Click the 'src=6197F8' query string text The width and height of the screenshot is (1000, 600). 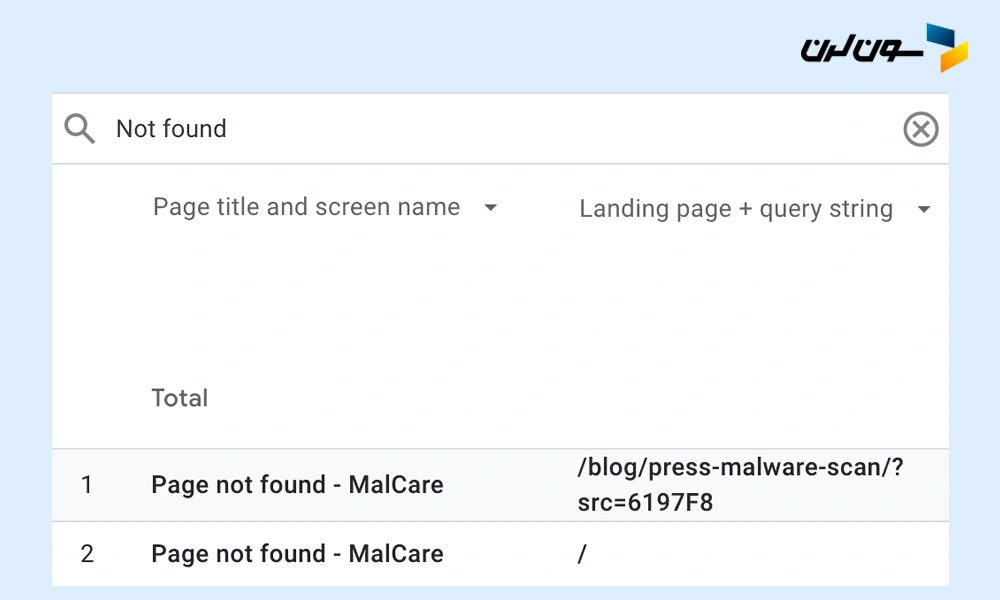645,502
